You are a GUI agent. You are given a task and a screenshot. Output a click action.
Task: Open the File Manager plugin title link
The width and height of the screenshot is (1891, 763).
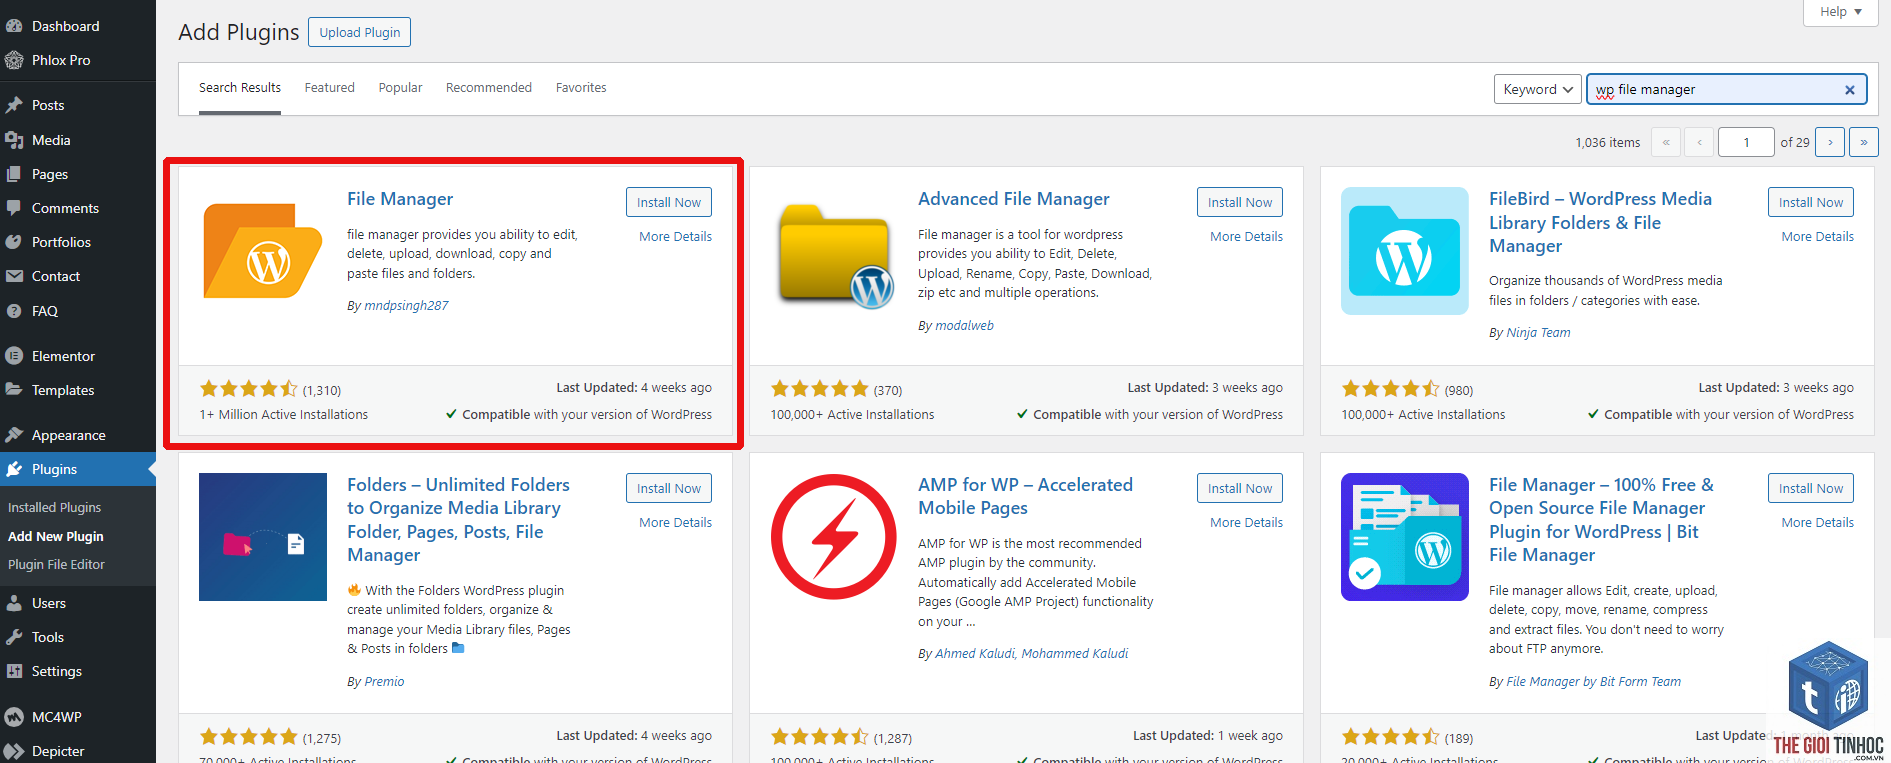coord(400,199)
